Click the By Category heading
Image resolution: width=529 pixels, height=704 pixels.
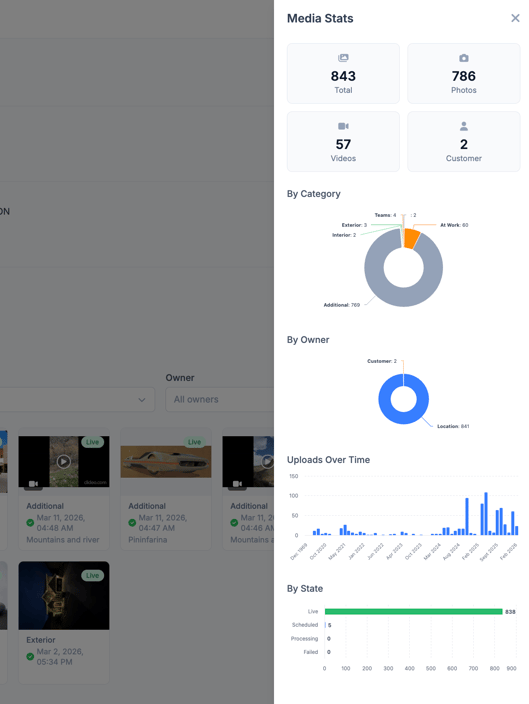(313, 194)
